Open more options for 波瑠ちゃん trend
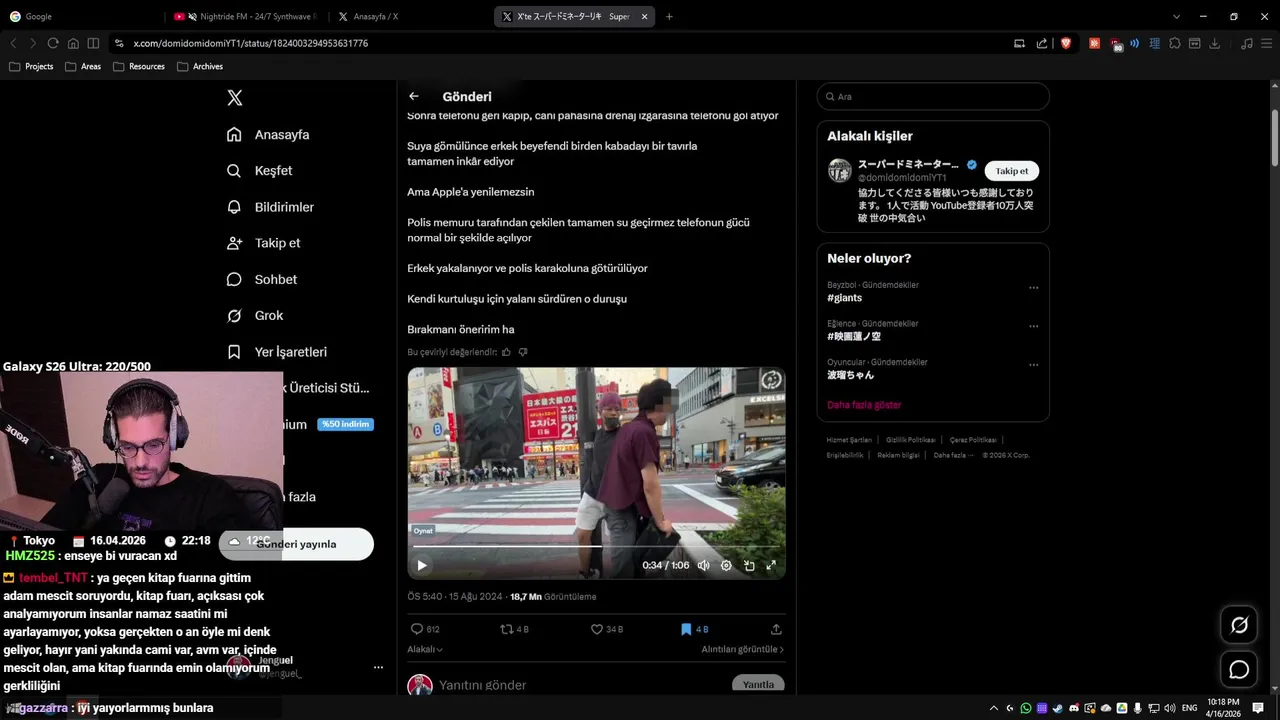 click(1034, 365)
